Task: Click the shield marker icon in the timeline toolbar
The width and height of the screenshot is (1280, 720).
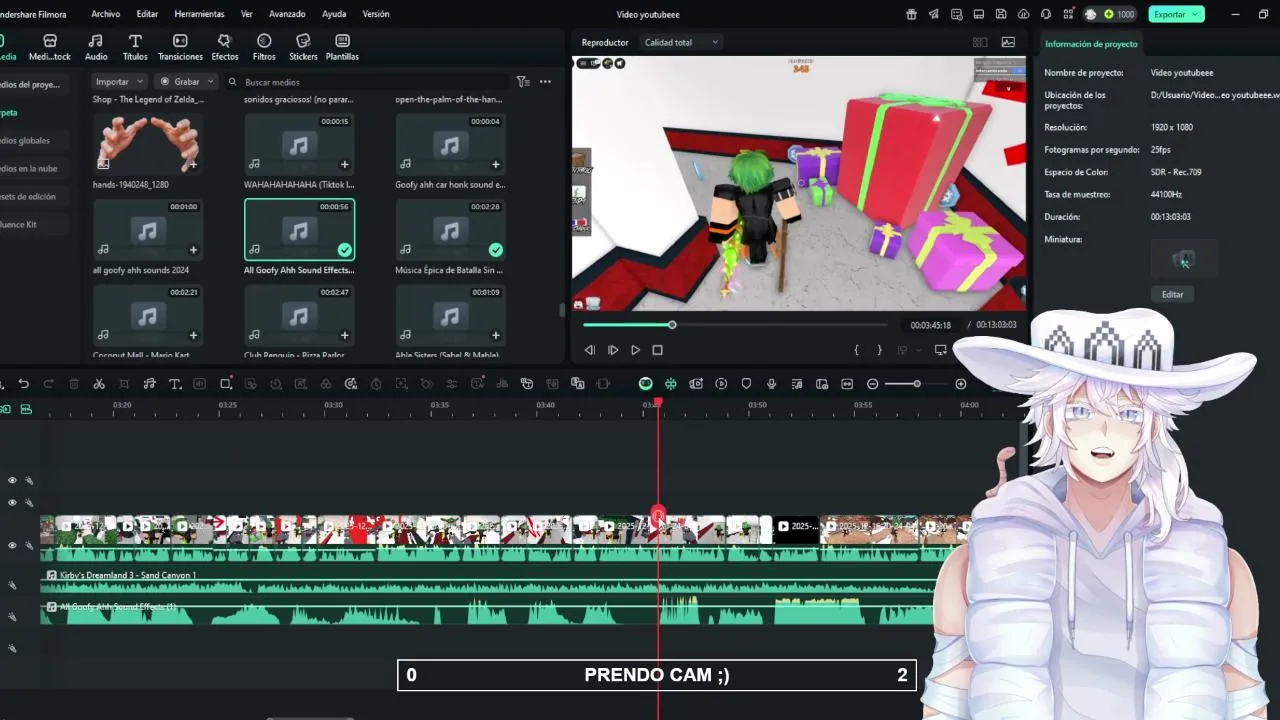Action: (746, 384)
